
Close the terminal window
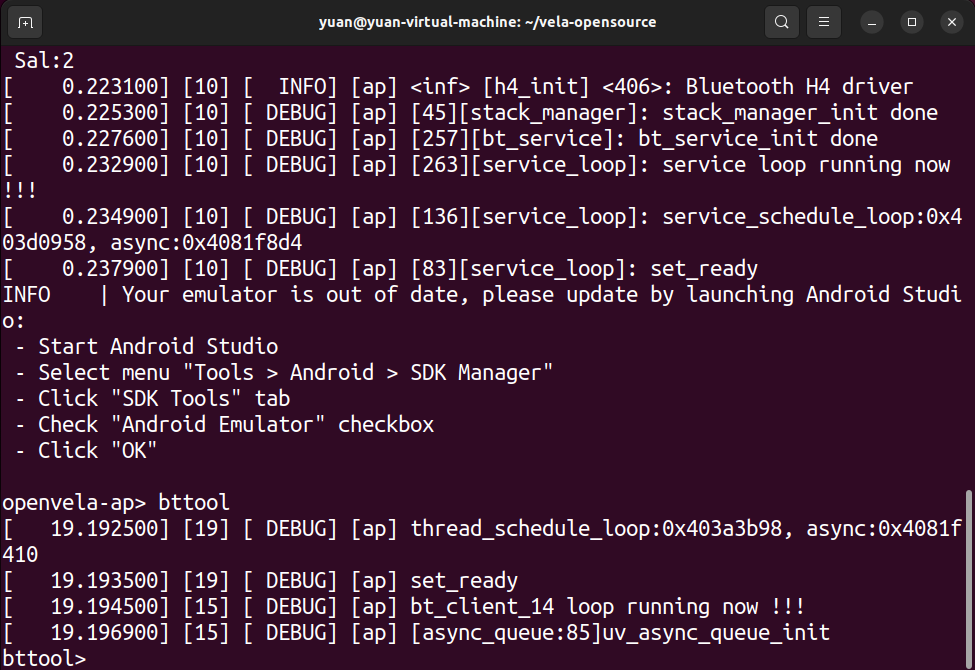pos(950,21)
